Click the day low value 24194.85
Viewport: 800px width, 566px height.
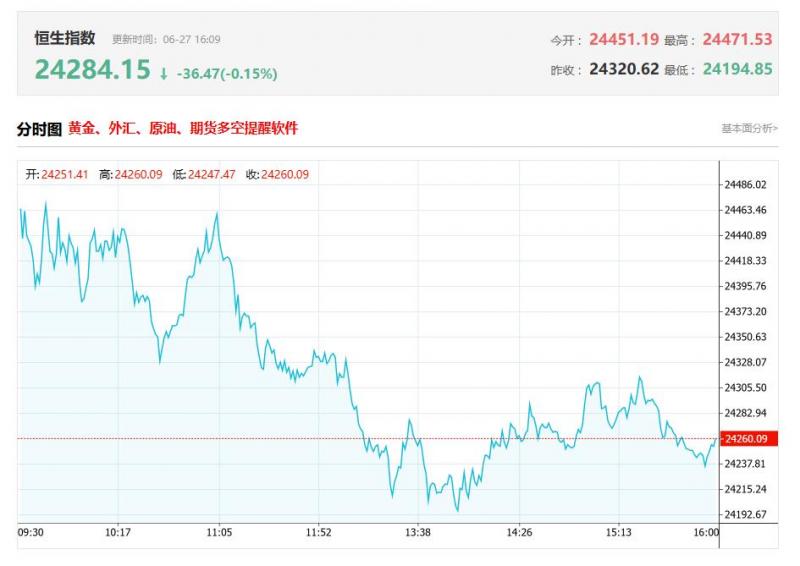[x=737, y=69]
